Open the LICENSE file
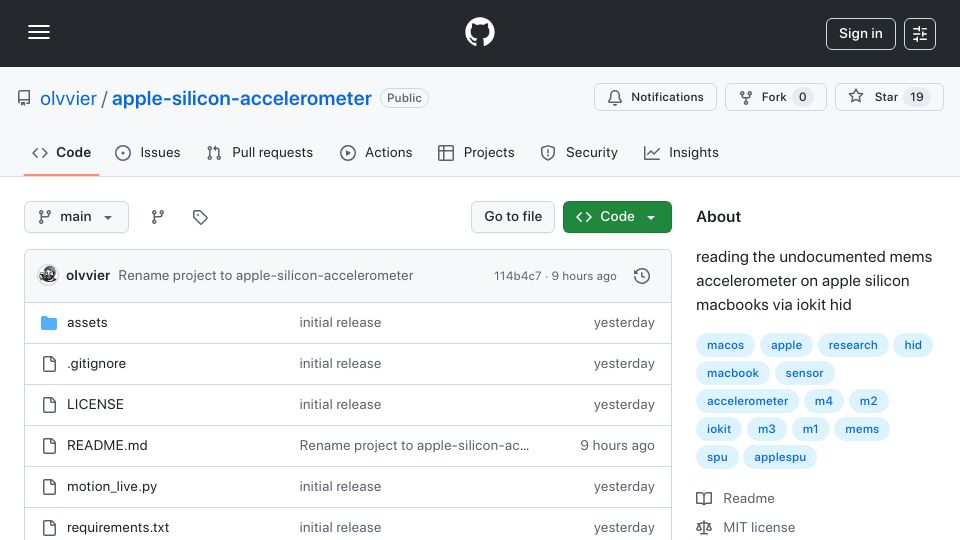The height and width of the screenshot is (540, 960). (x=95, y=405)
